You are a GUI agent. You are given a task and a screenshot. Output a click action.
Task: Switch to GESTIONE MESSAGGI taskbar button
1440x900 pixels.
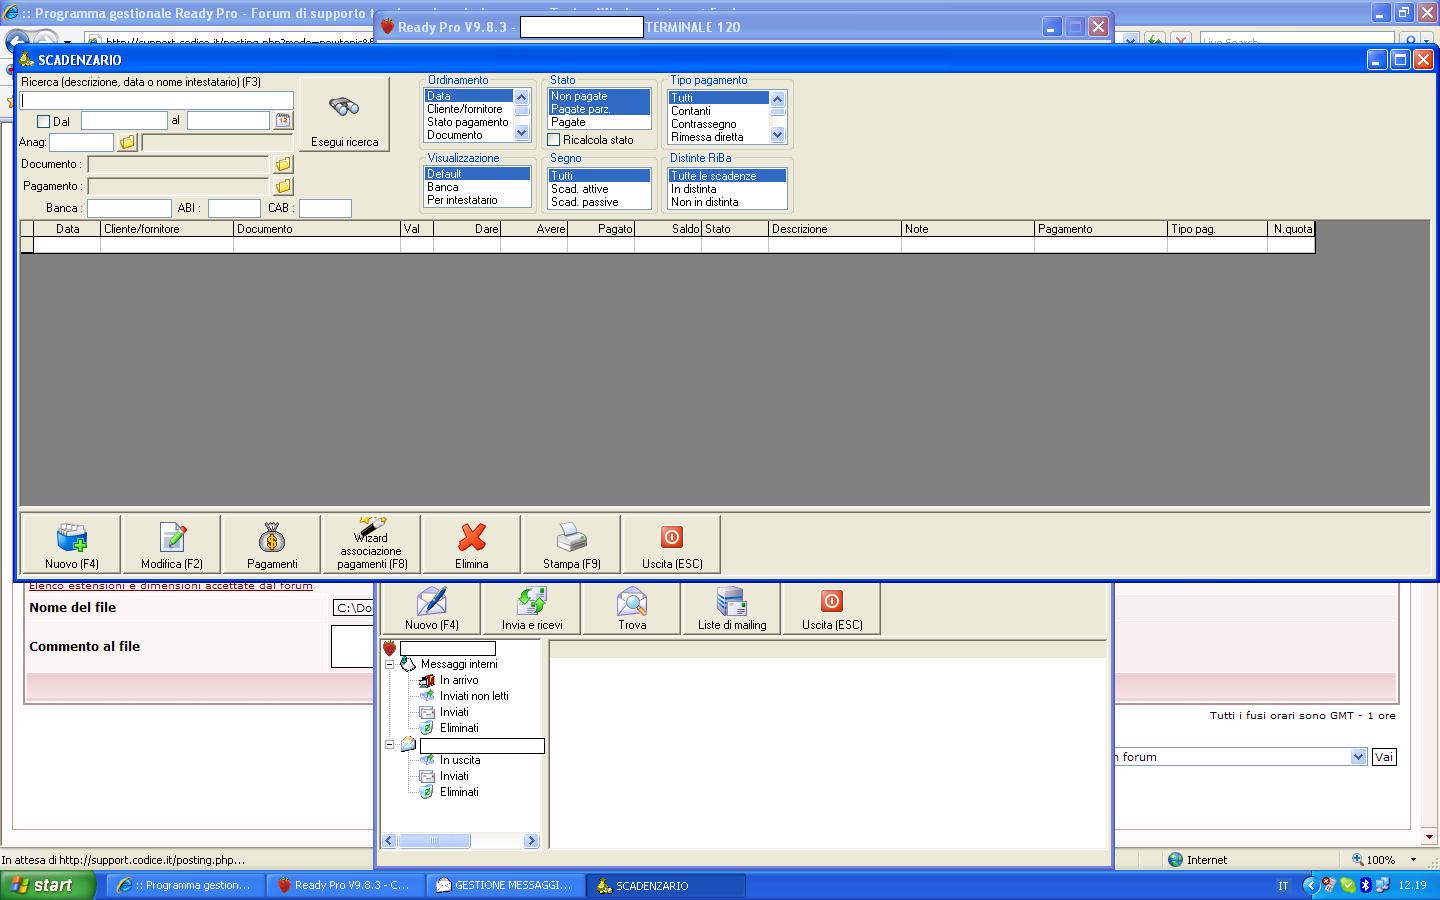pos(505,885)
